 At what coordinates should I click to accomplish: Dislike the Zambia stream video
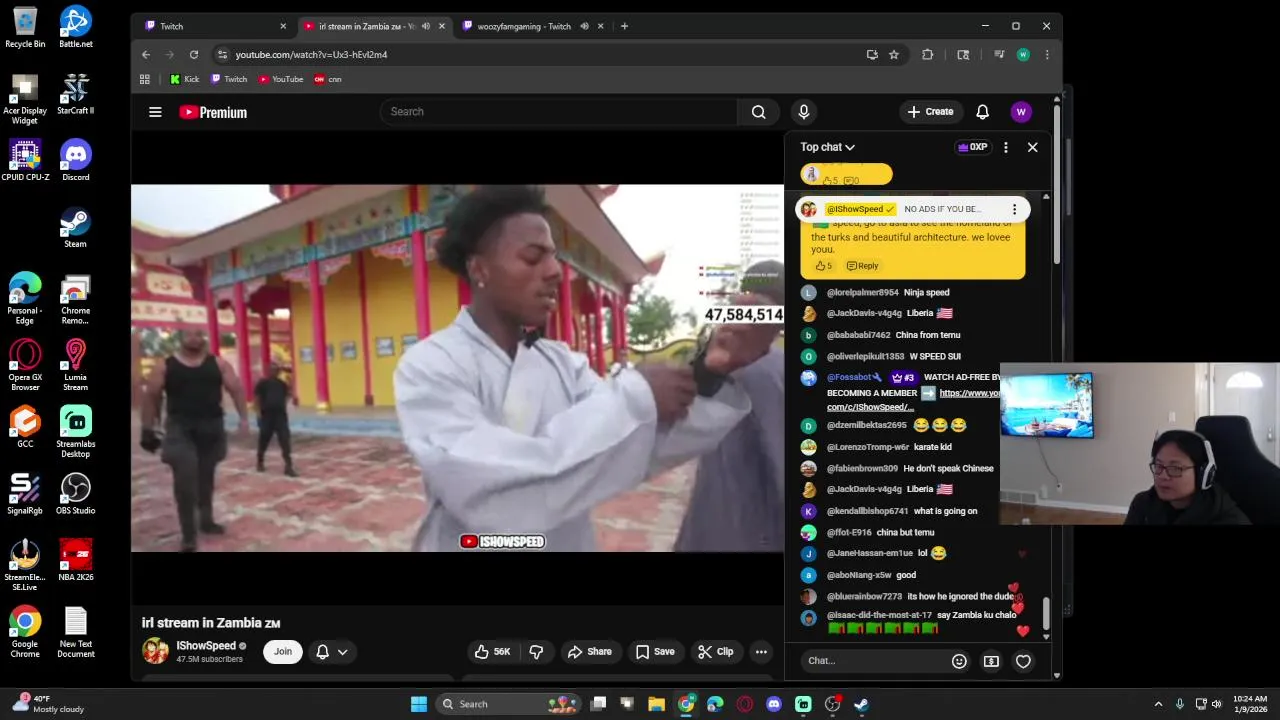pos(536,652)
